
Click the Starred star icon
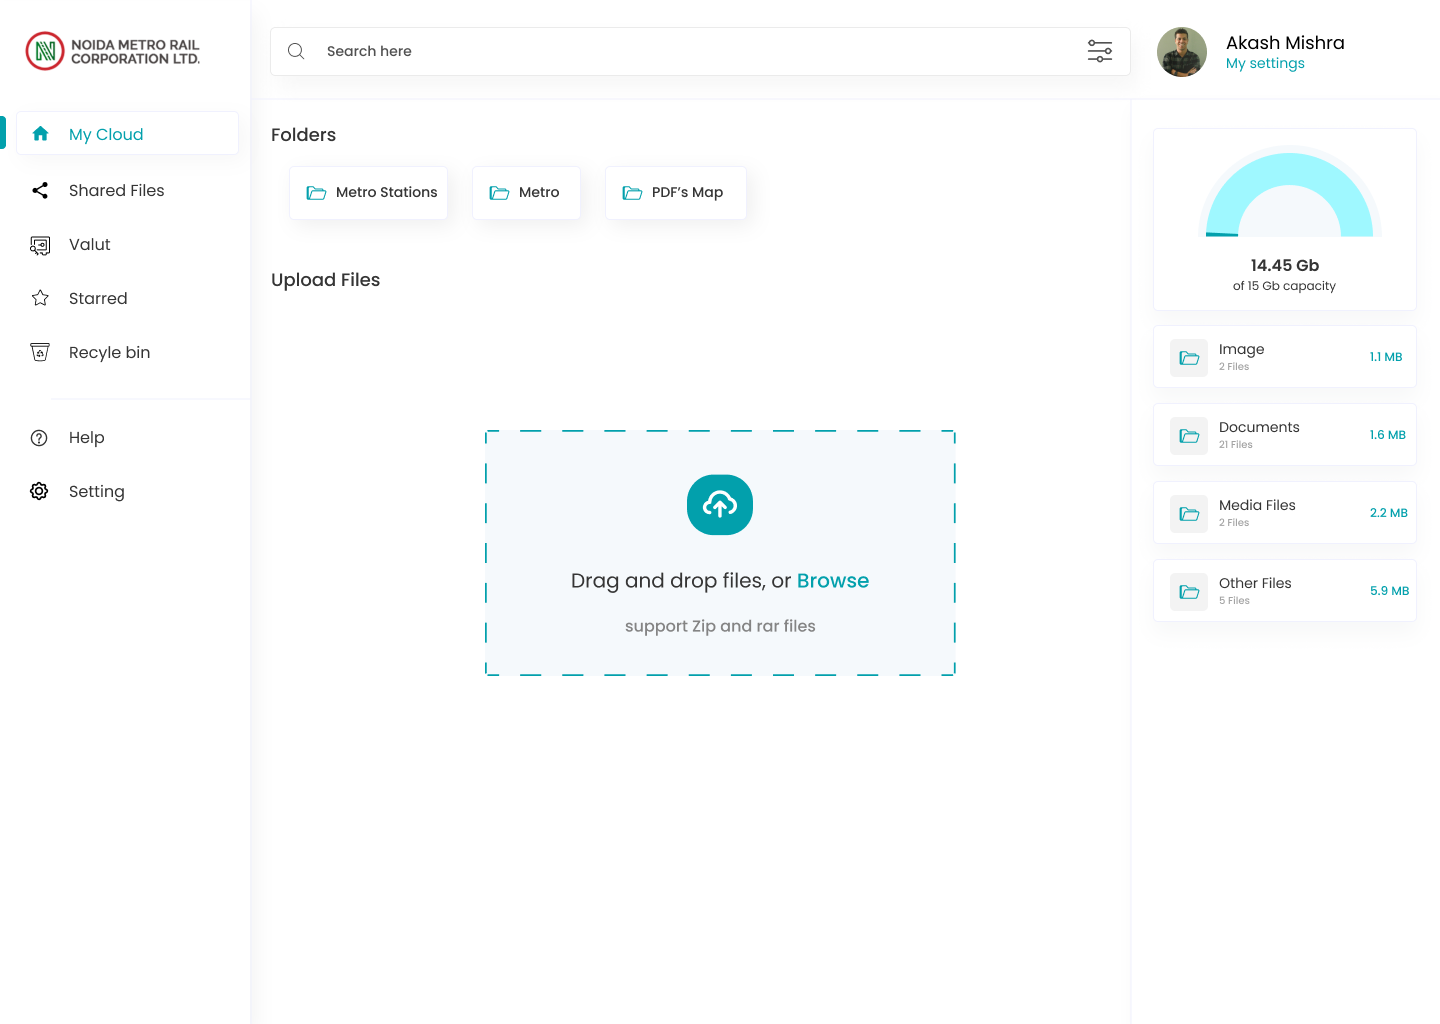click(40, 298)
